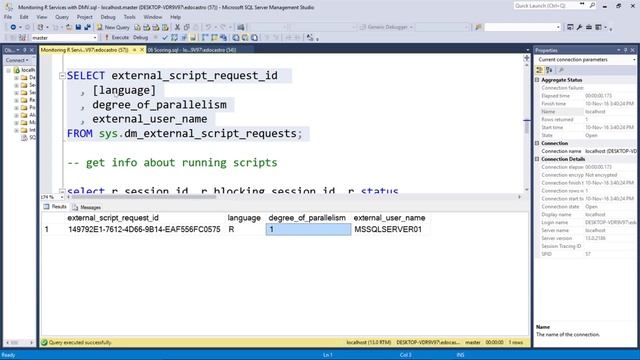Collapse the localhost server tree node
640x360 pixels.
9,70
